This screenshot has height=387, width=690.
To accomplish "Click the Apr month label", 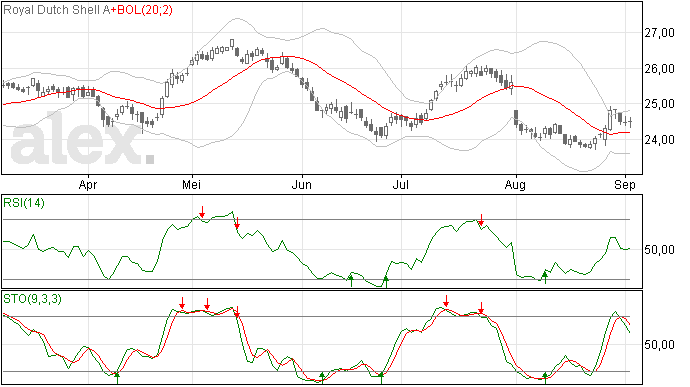I will 88,185.
